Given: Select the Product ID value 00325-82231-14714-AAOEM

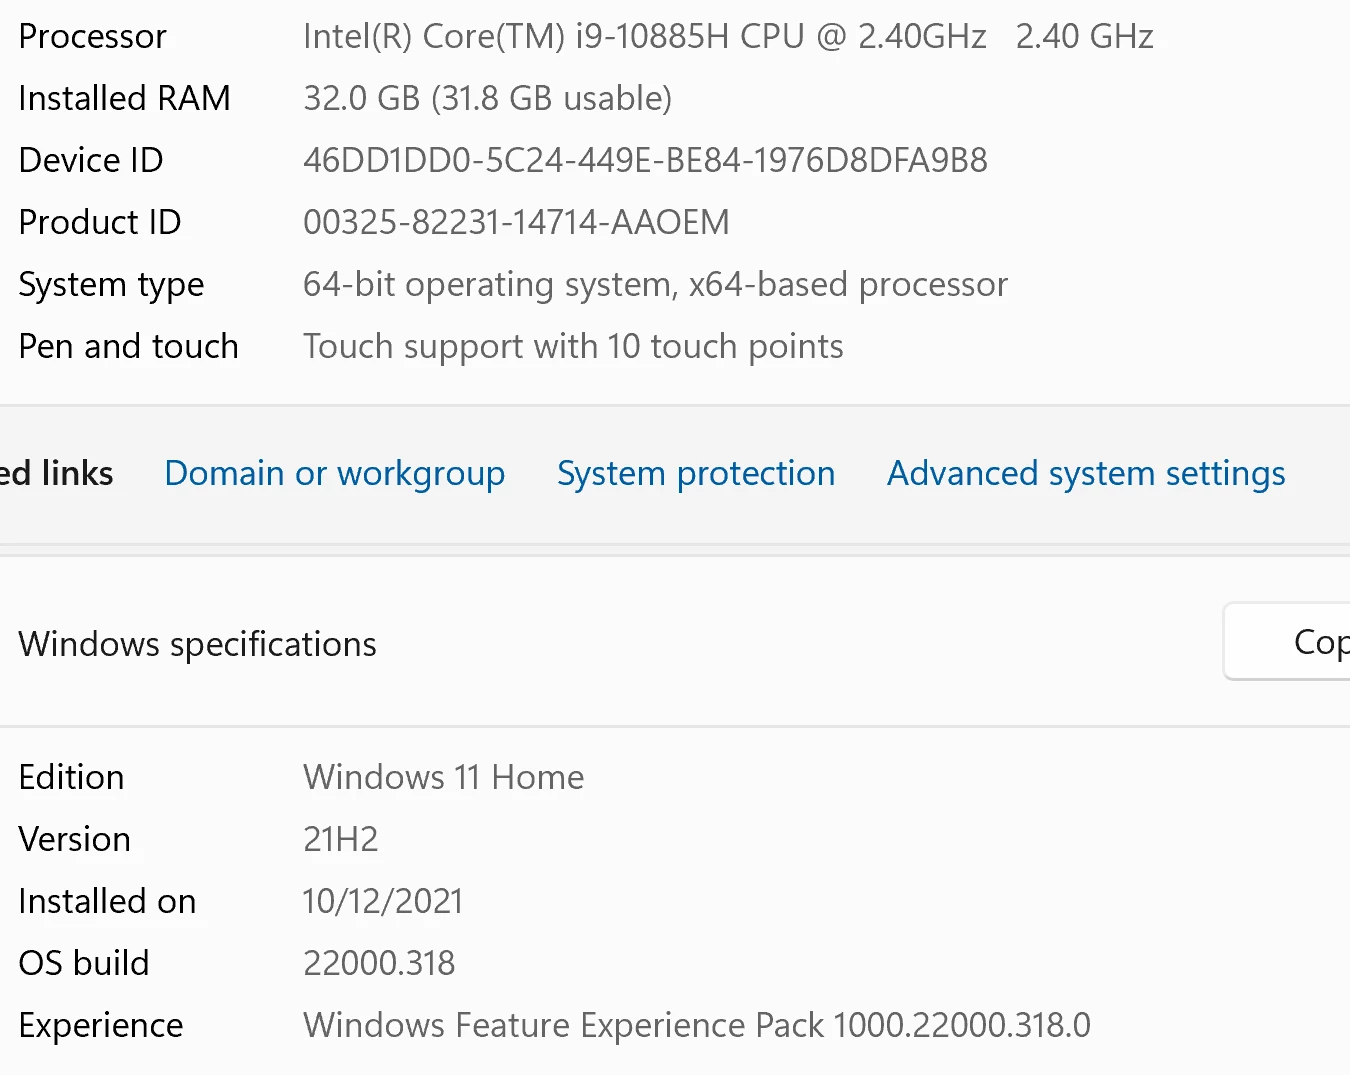Looking at the screenshot, I should click(x=516, y=222).
